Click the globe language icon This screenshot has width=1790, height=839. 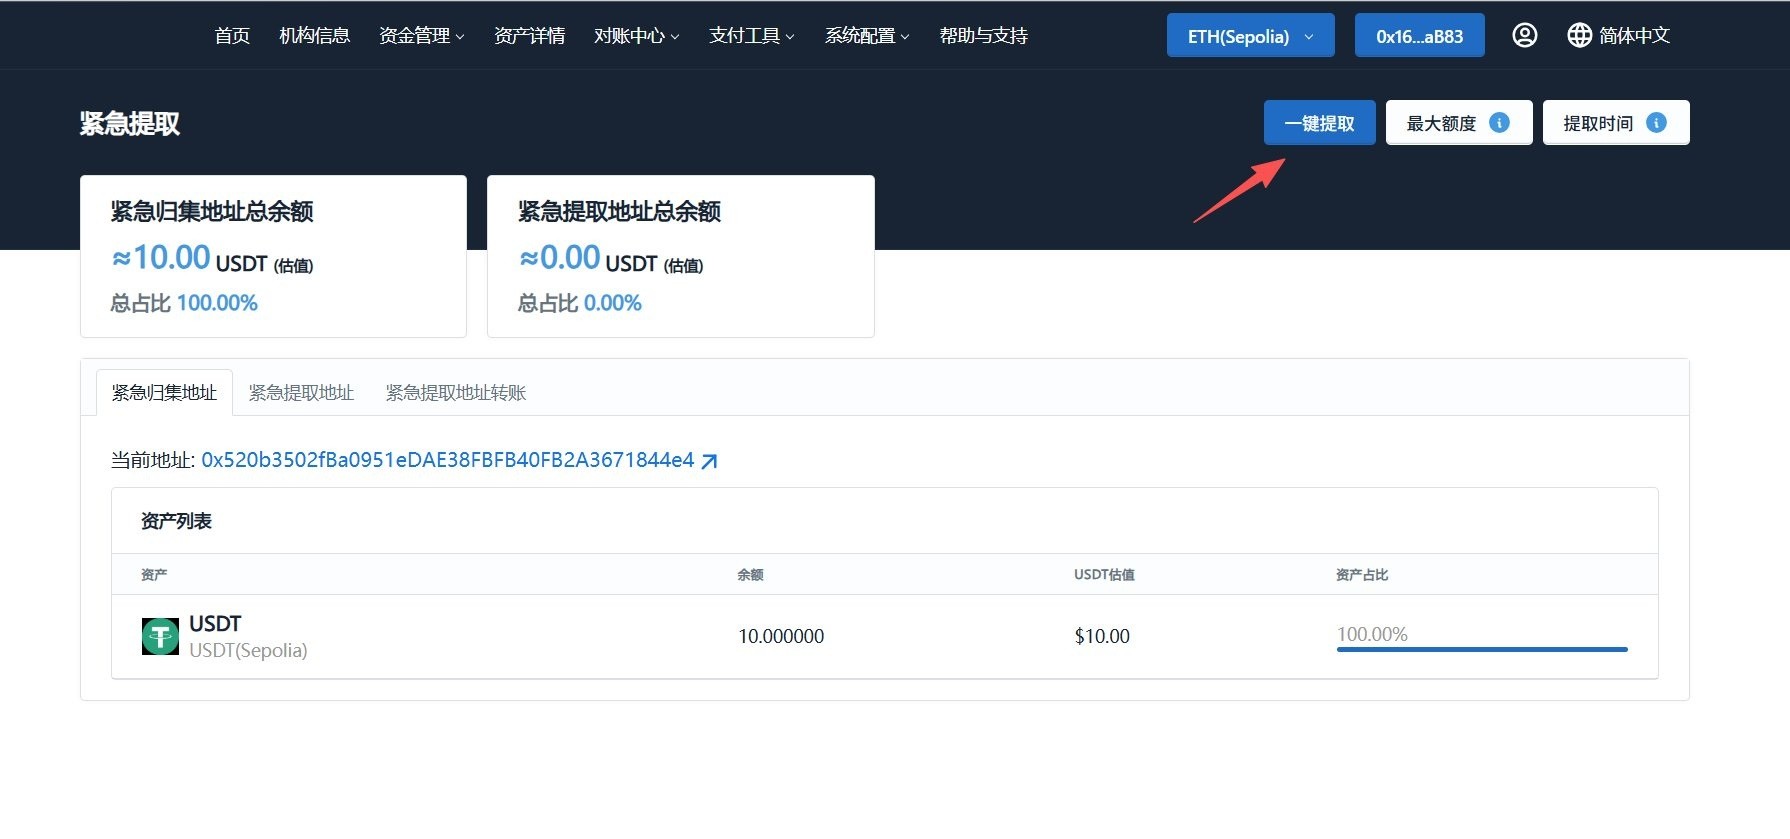tap(1579, 36)
